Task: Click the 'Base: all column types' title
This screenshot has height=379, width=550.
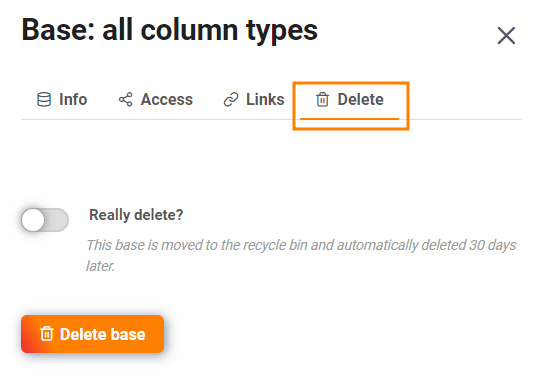Action: [169, 31]
